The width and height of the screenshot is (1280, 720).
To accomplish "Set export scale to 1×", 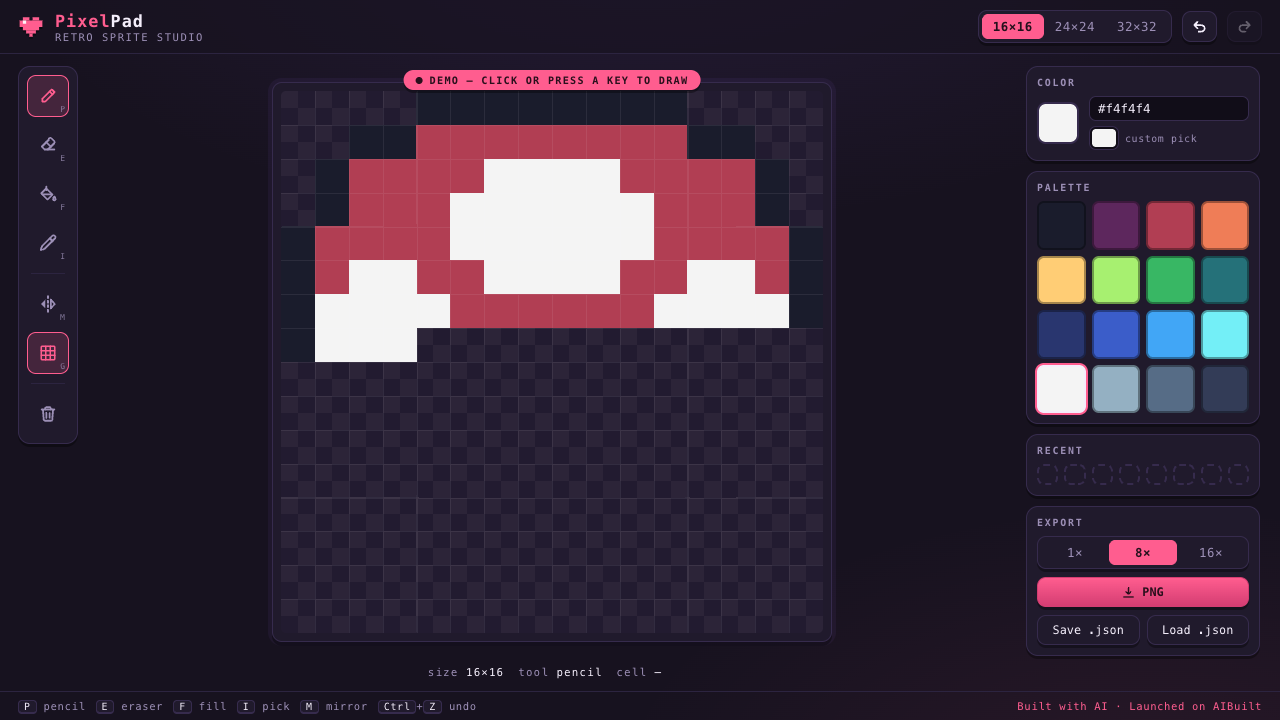I will [1074, 553].
